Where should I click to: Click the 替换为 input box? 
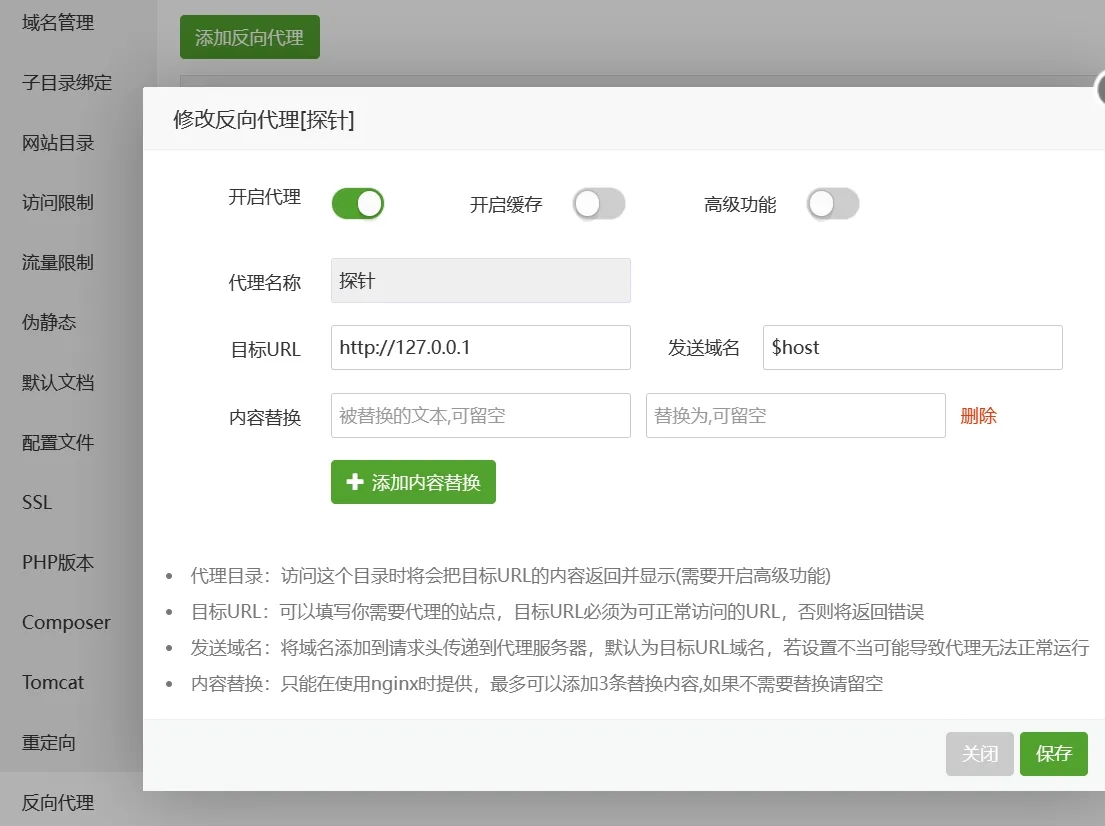pos(795,415)
